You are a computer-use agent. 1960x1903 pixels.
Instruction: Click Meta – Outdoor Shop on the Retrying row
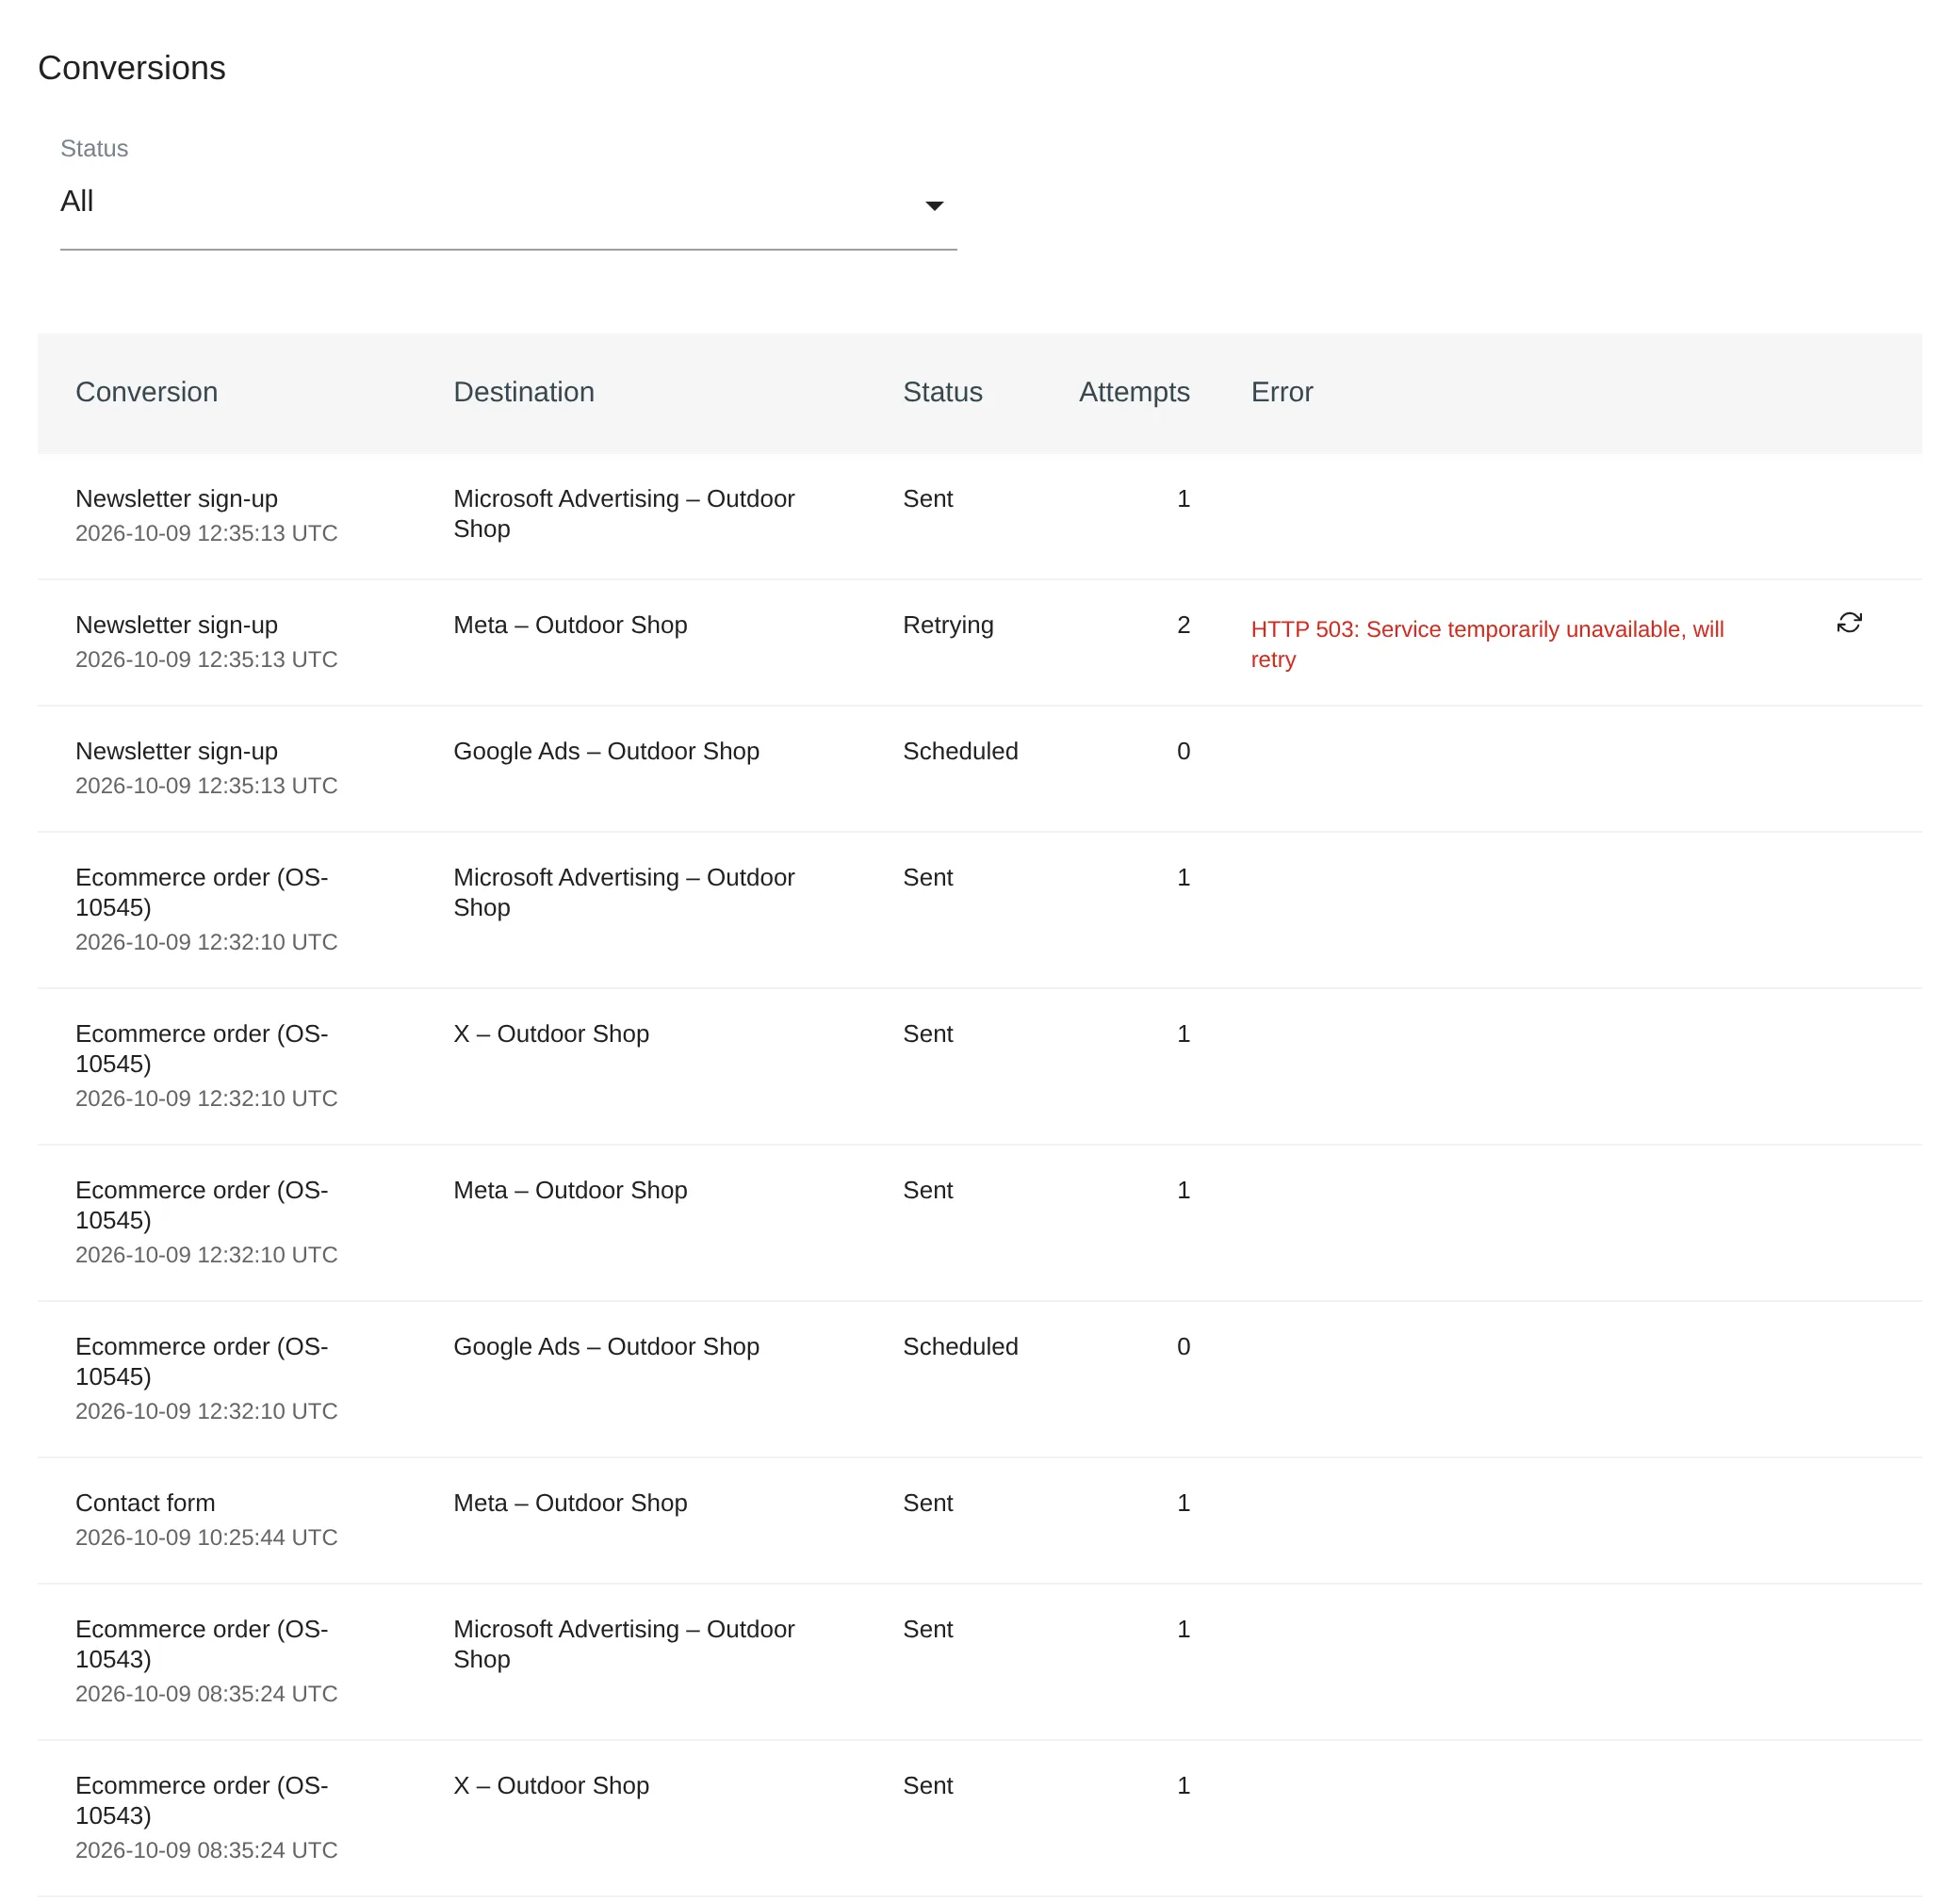pos(570,625)
